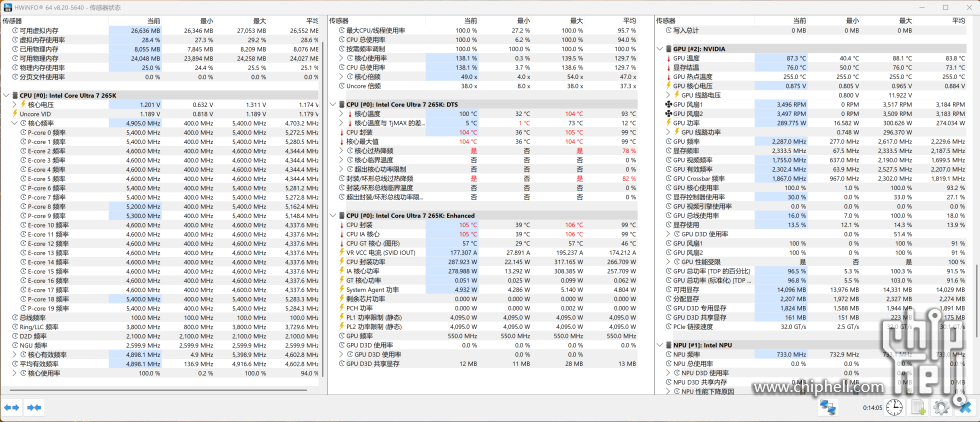Click the lightning icon beside IA 核心功率

pyautogui.click(x=342, y=271)
